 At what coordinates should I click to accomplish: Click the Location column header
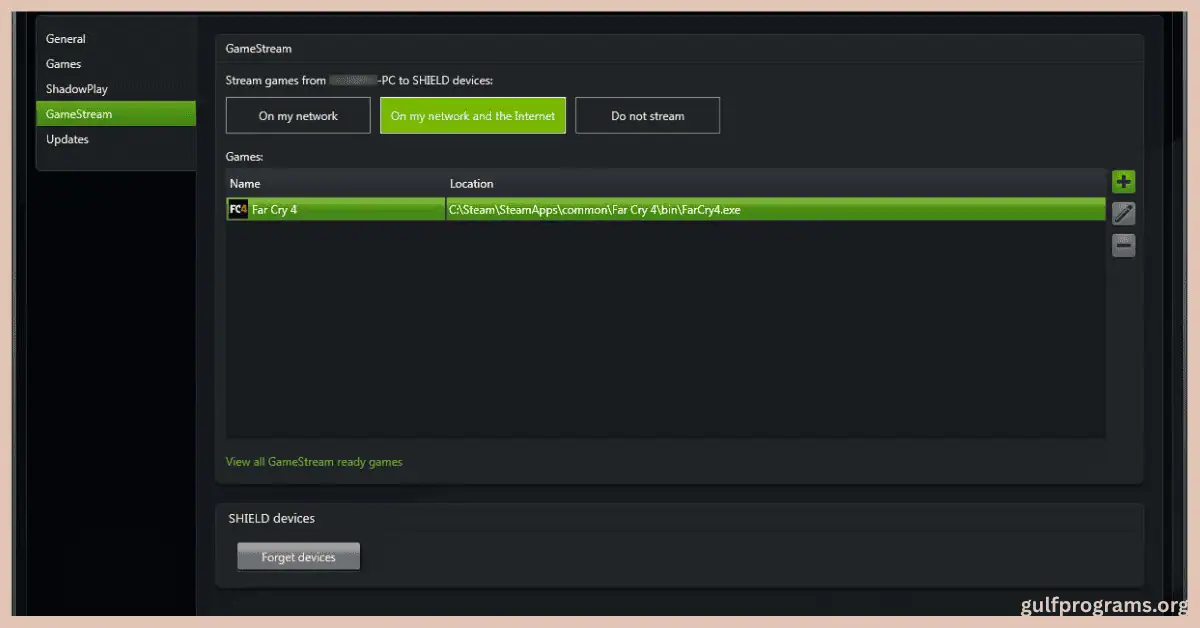point(471,184)
